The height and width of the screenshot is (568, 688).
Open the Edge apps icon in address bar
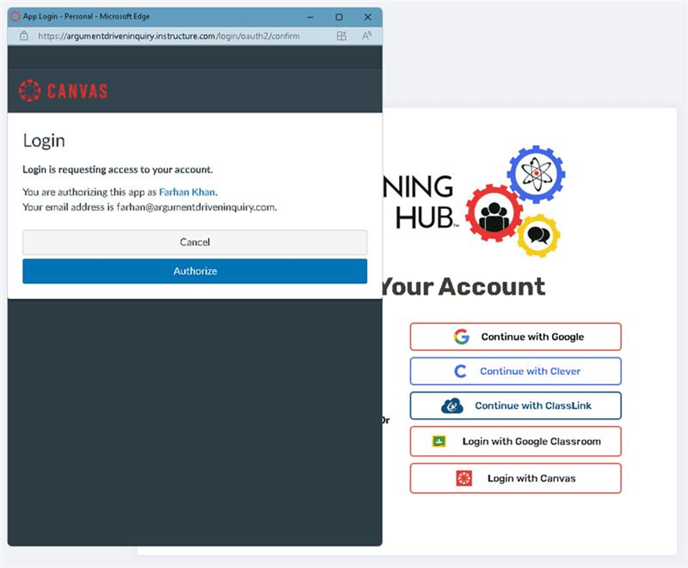341,36
